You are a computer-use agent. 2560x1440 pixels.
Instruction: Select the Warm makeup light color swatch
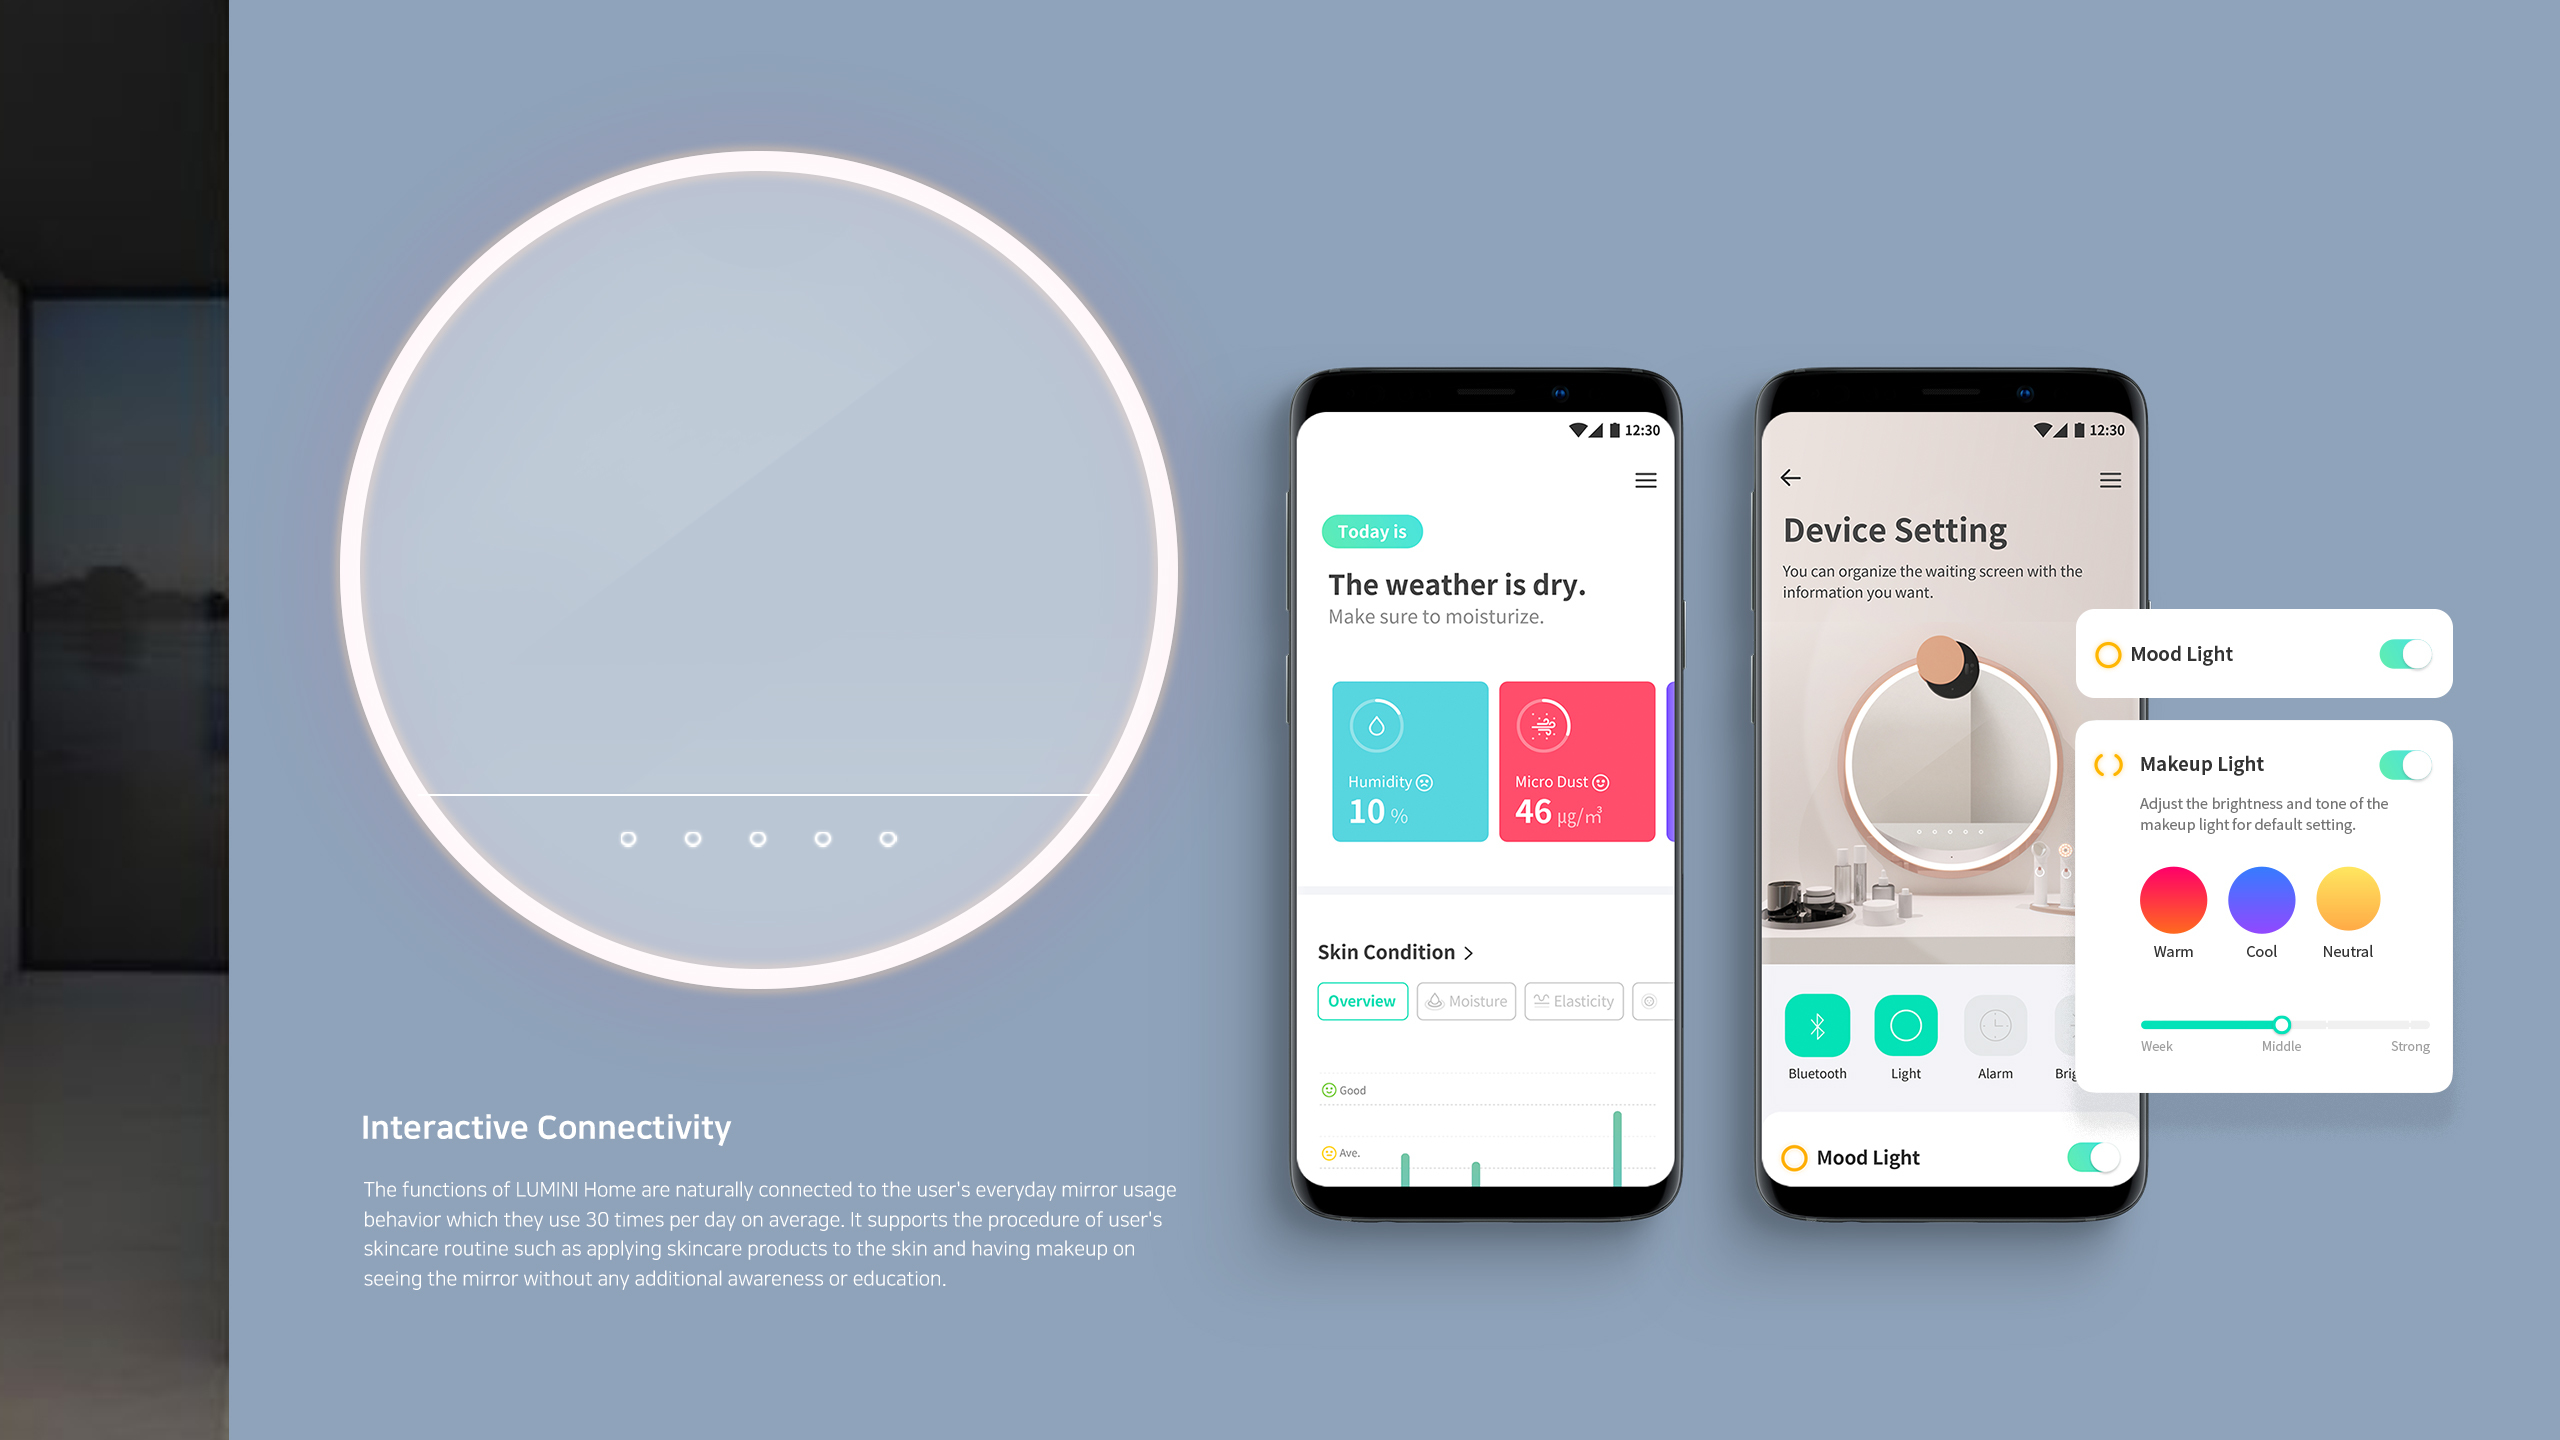2175,900
